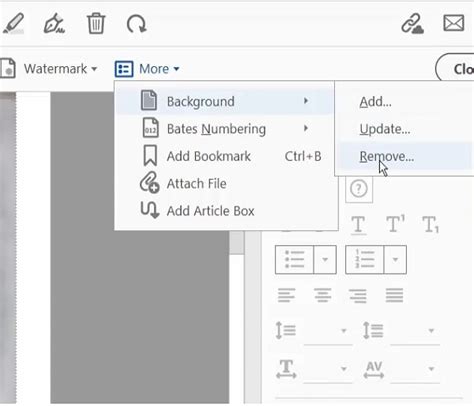The height and width of the screenshot is (406, 474).
Task: Click the More list icon
Action: (x=124, y=69)
